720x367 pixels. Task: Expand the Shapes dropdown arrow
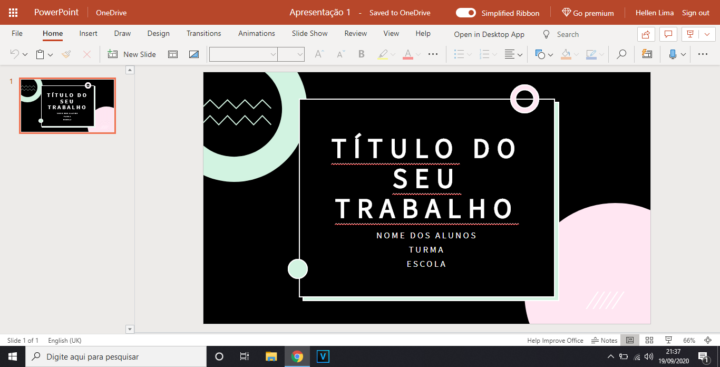point(550,55)
